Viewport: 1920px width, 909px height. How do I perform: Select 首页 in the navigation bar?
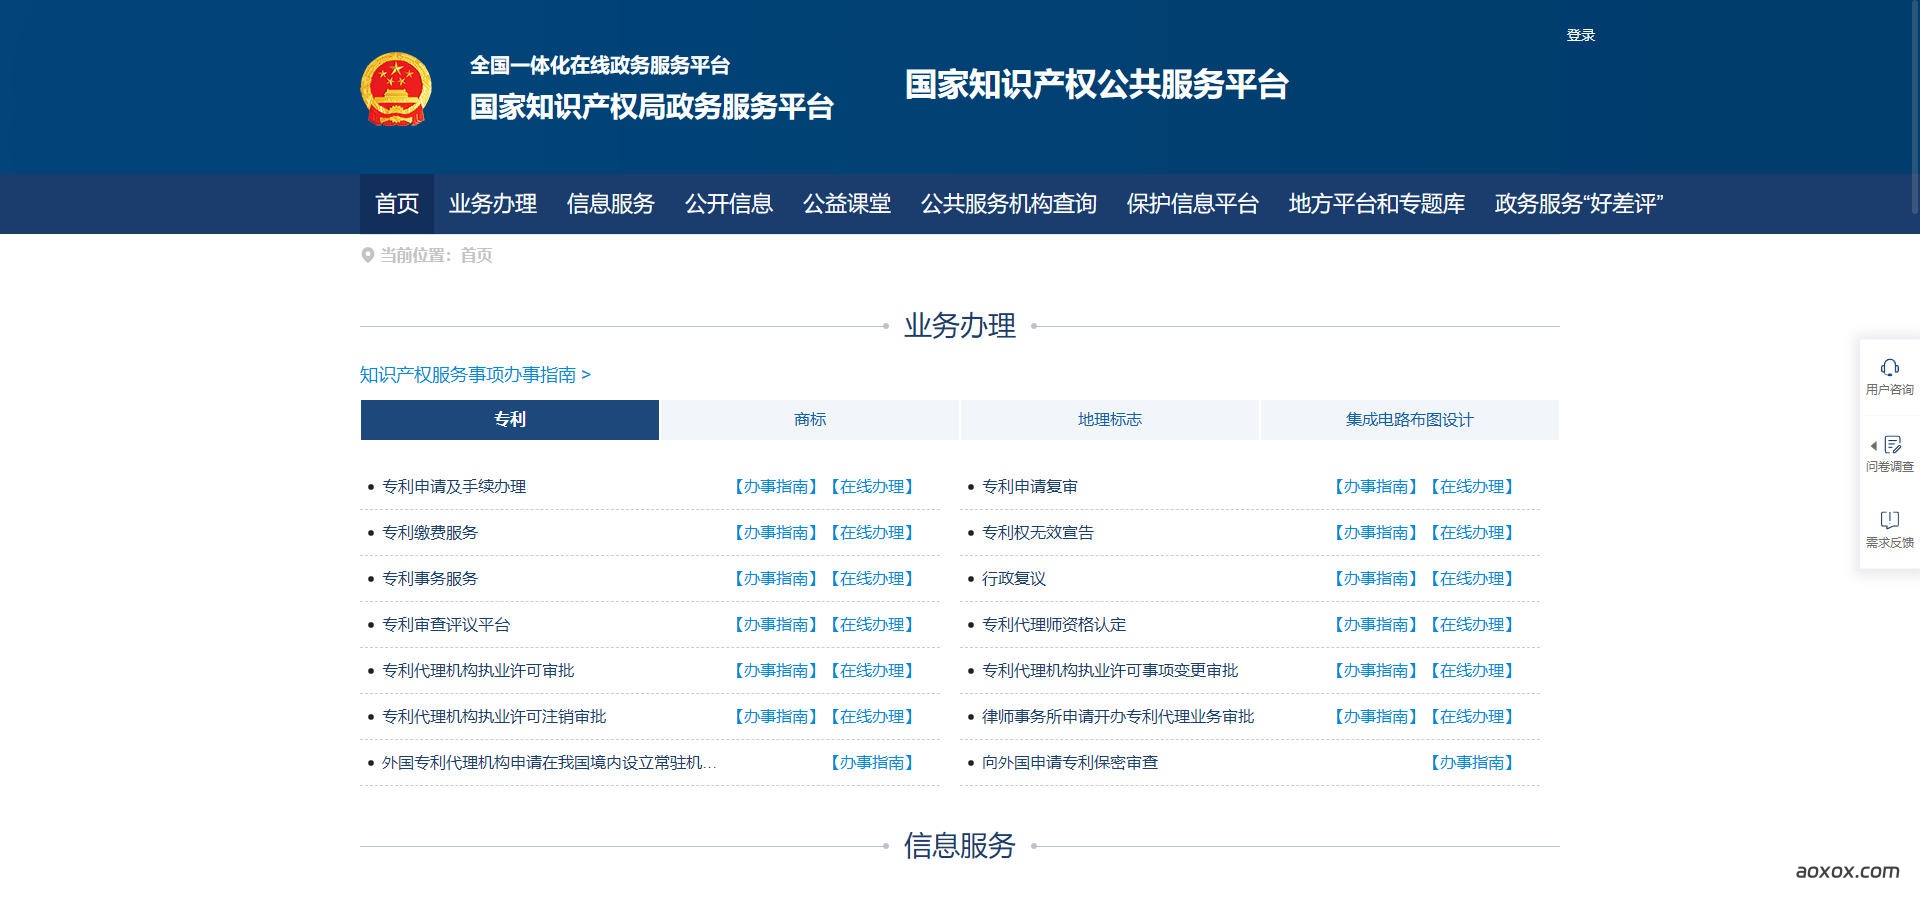pos(396,204)
